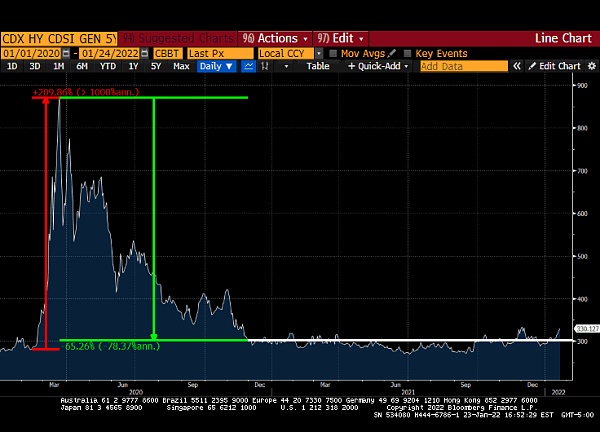The image size is (600, 432).
Task: Open the start date calendar picker
Action: [66, 53]
